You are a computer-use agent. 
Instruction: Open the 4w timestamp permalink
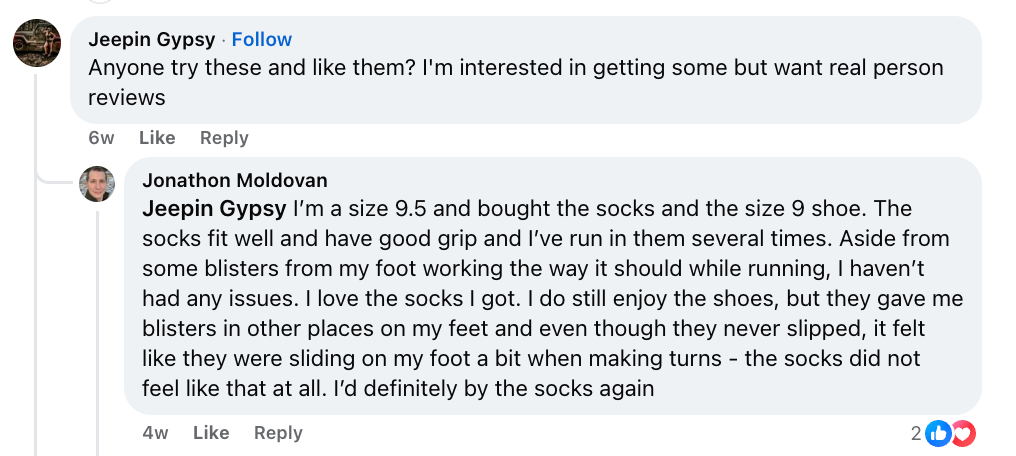coord(155,433)
